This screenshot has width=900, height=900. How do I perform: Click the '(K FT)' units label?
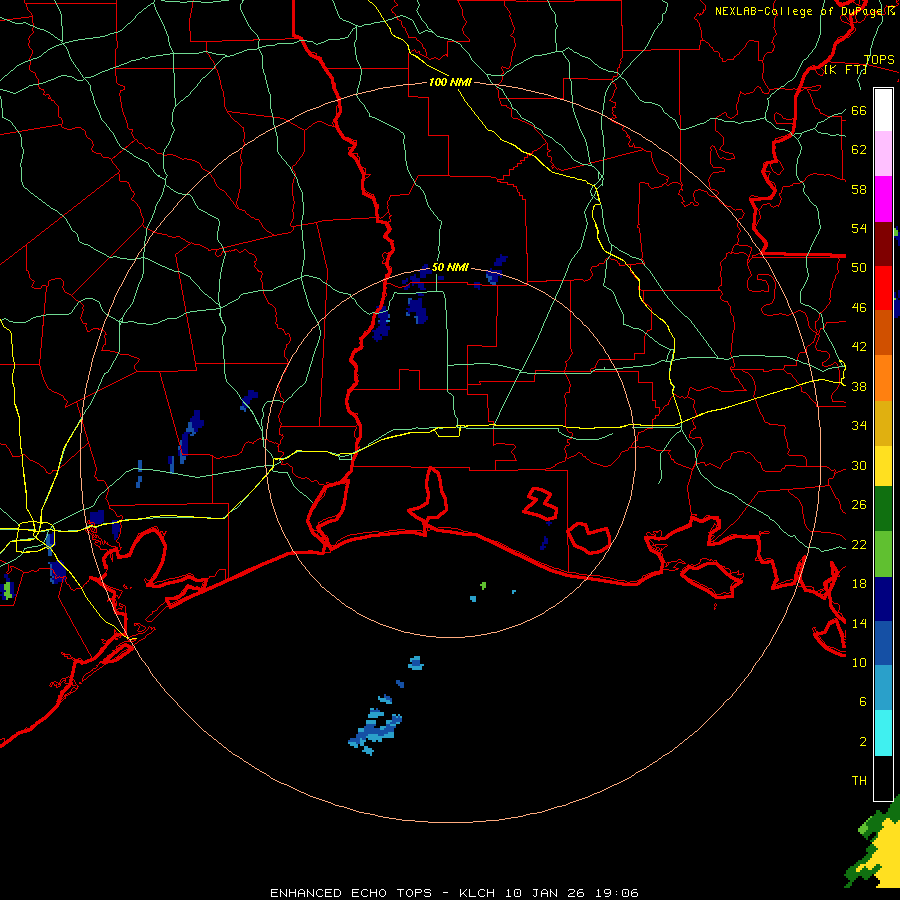tap(845, 69)
